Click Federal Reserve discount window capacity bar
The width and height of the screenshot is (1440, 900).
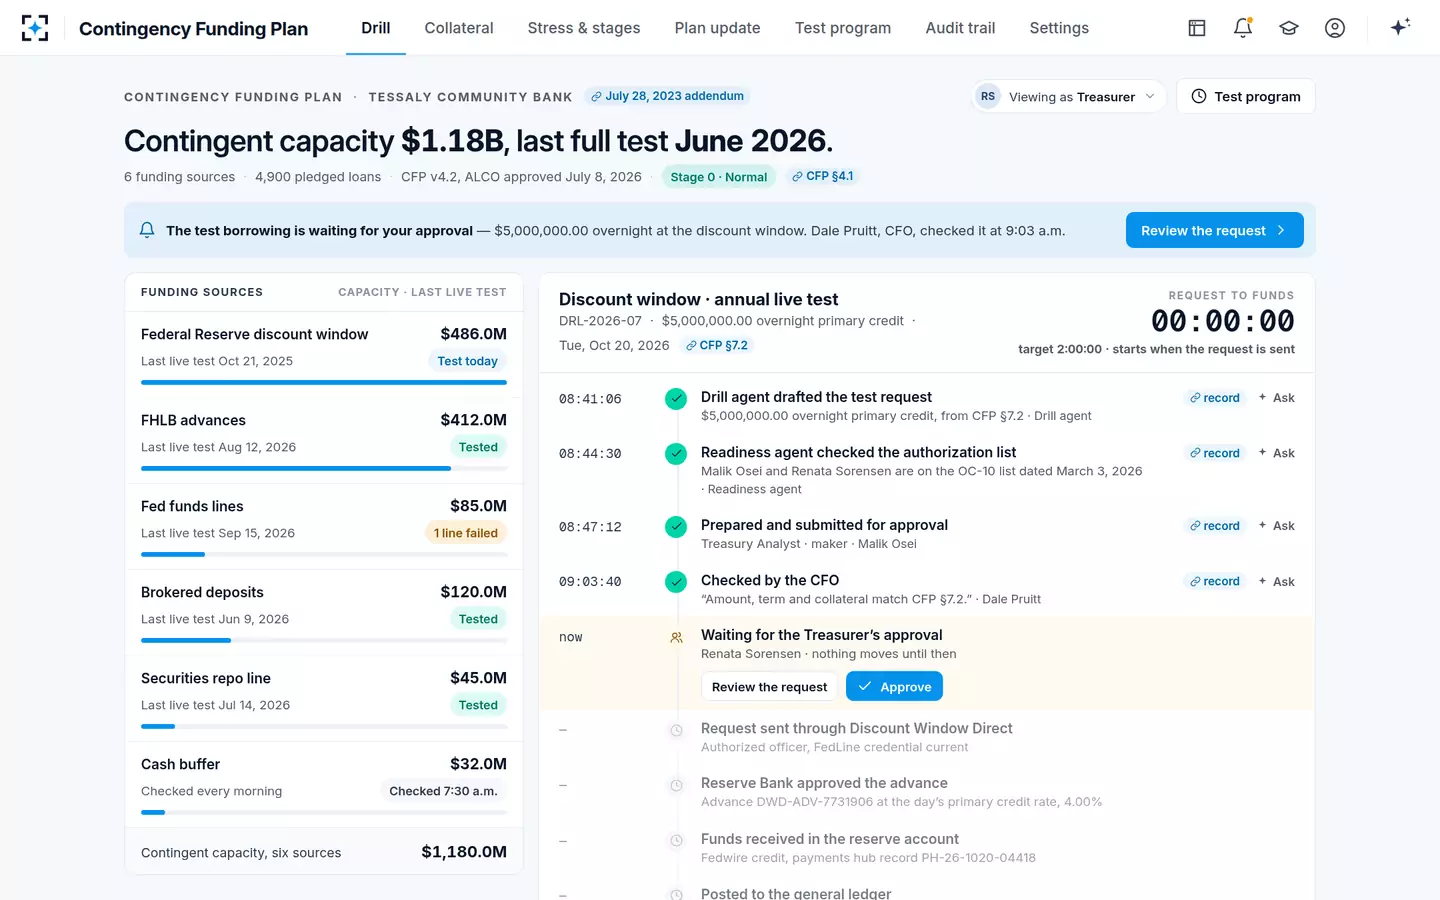pos(324,382)
